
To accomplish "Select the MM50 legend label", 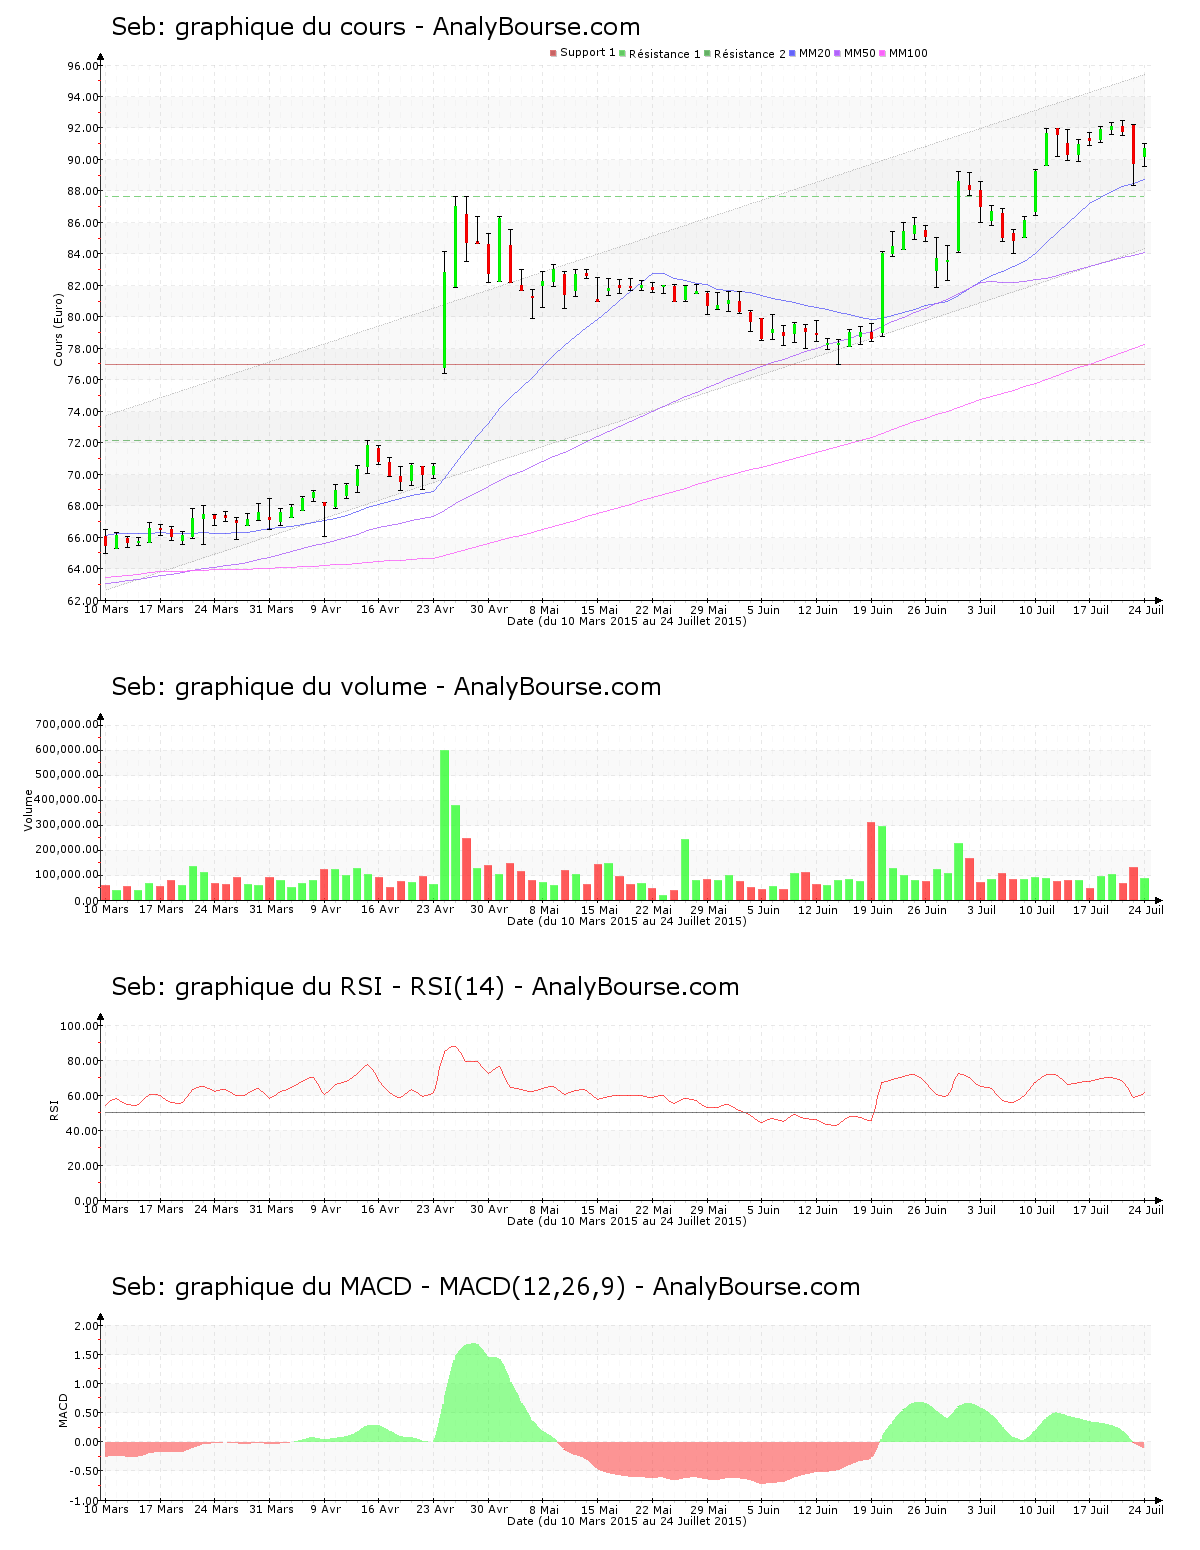I will [x=860, y=53].
